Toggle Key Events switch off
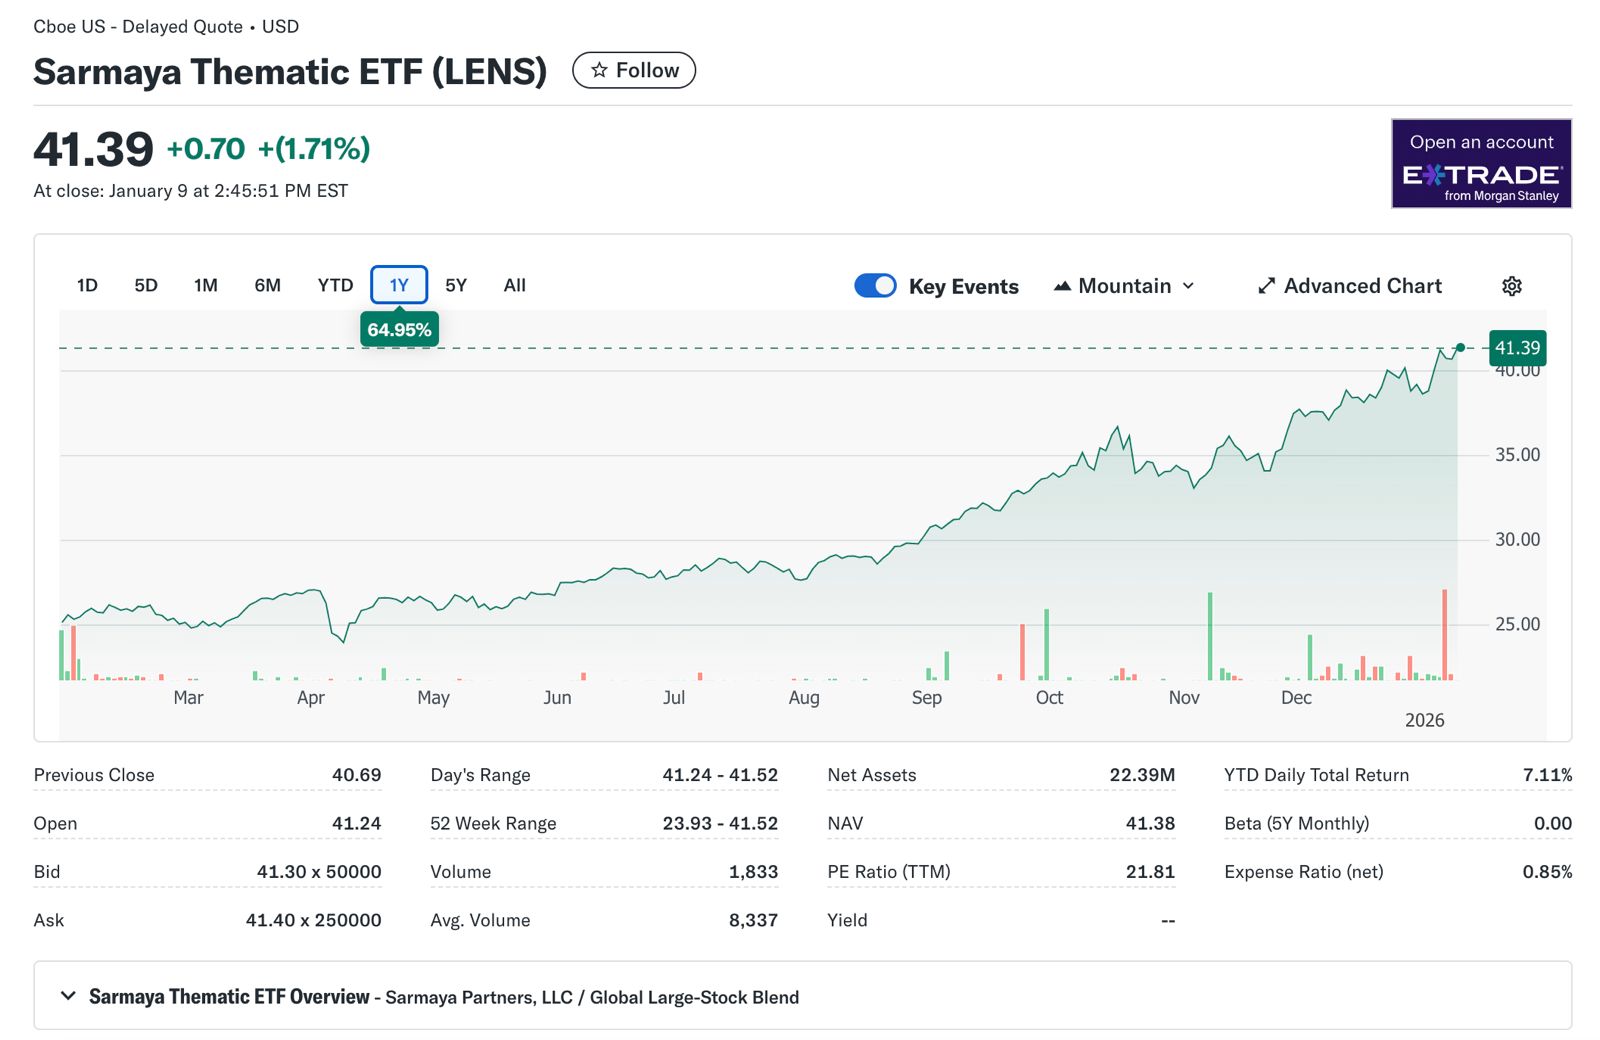Viewport: 1600px width, 1040px height. tap(875, 286)
